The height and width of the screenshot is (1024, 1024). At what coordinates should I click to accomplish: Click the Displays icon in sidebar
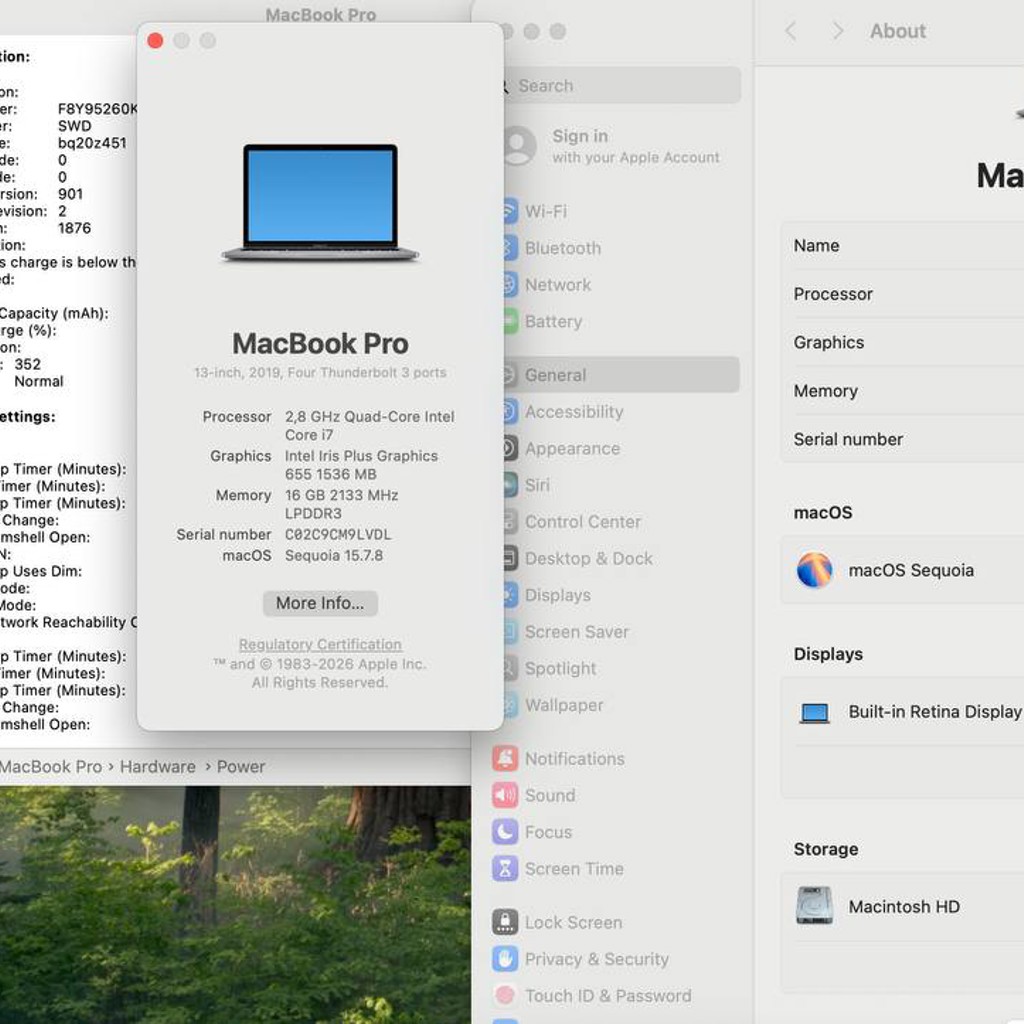tap(510, 595)
